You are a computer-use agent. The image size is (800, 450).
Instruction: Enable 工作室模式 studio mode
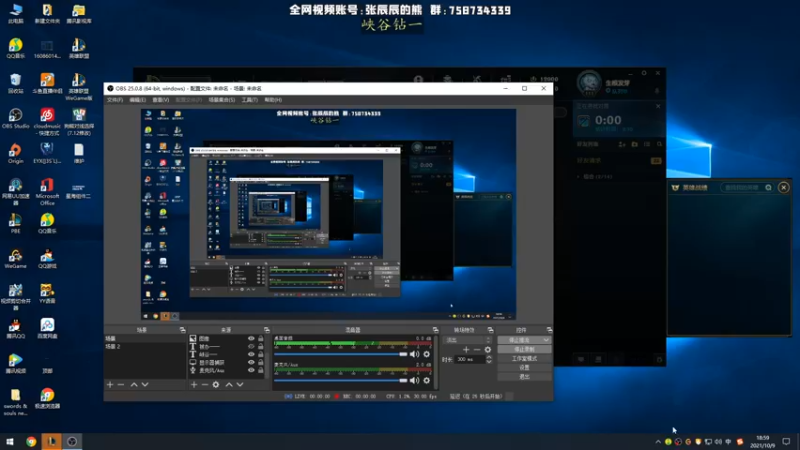pos(524,358)
